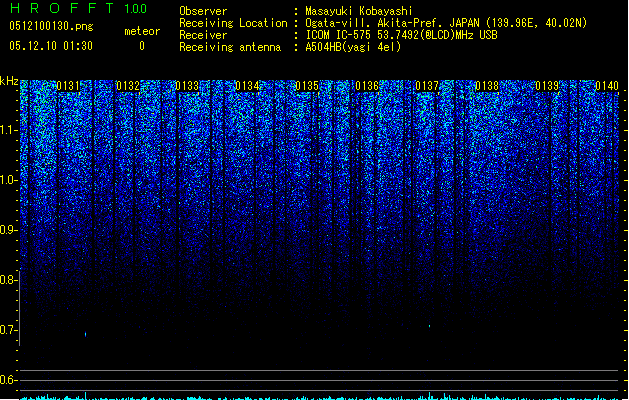Click the 'Observer' field label
Image resolution: width=629 pixels, height=400 pixels.
[203, 11]
